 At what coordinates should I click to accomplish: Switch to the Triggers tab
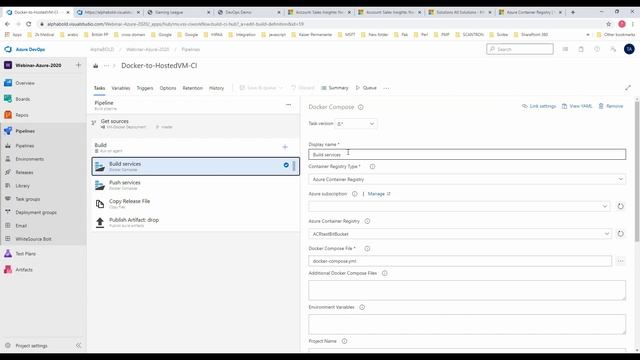(144, 88)
